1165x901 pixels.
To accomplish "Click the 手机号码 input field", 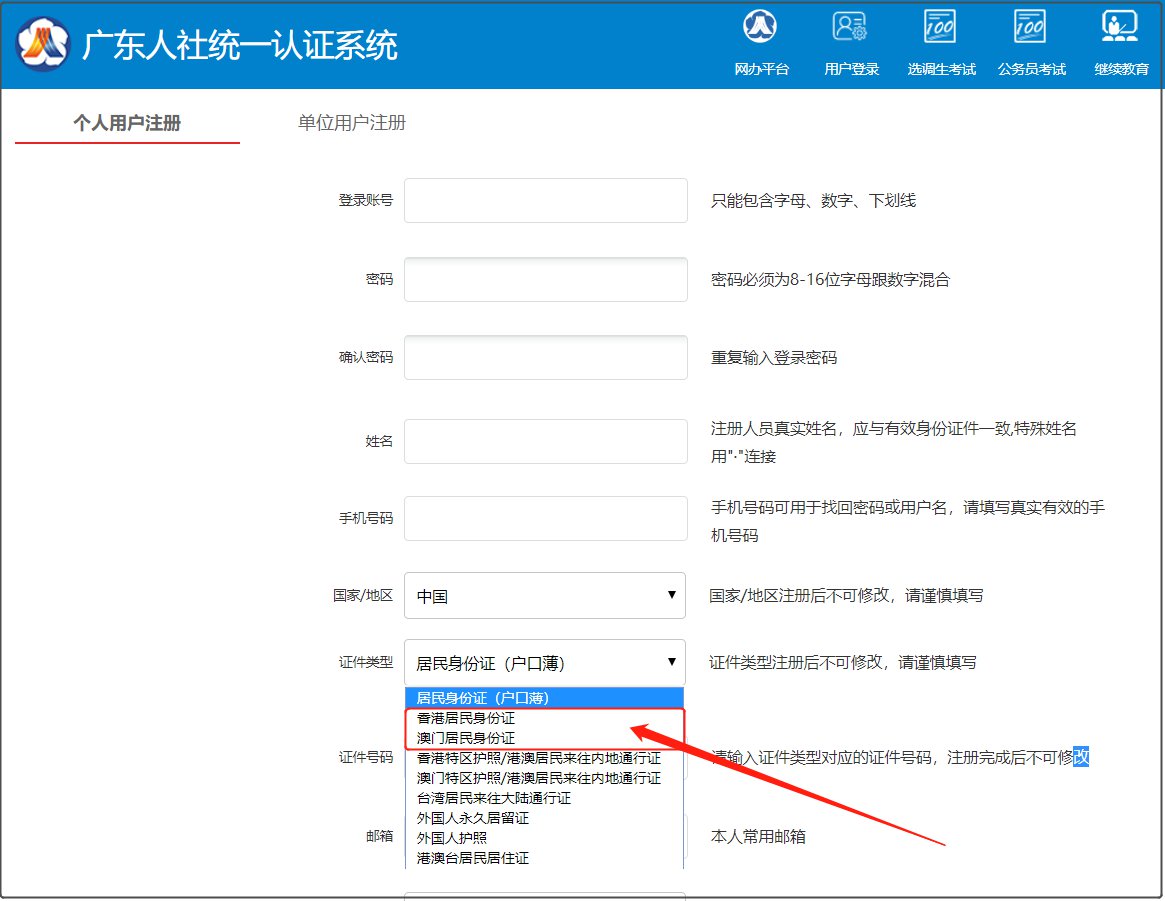I will point(545,518).
